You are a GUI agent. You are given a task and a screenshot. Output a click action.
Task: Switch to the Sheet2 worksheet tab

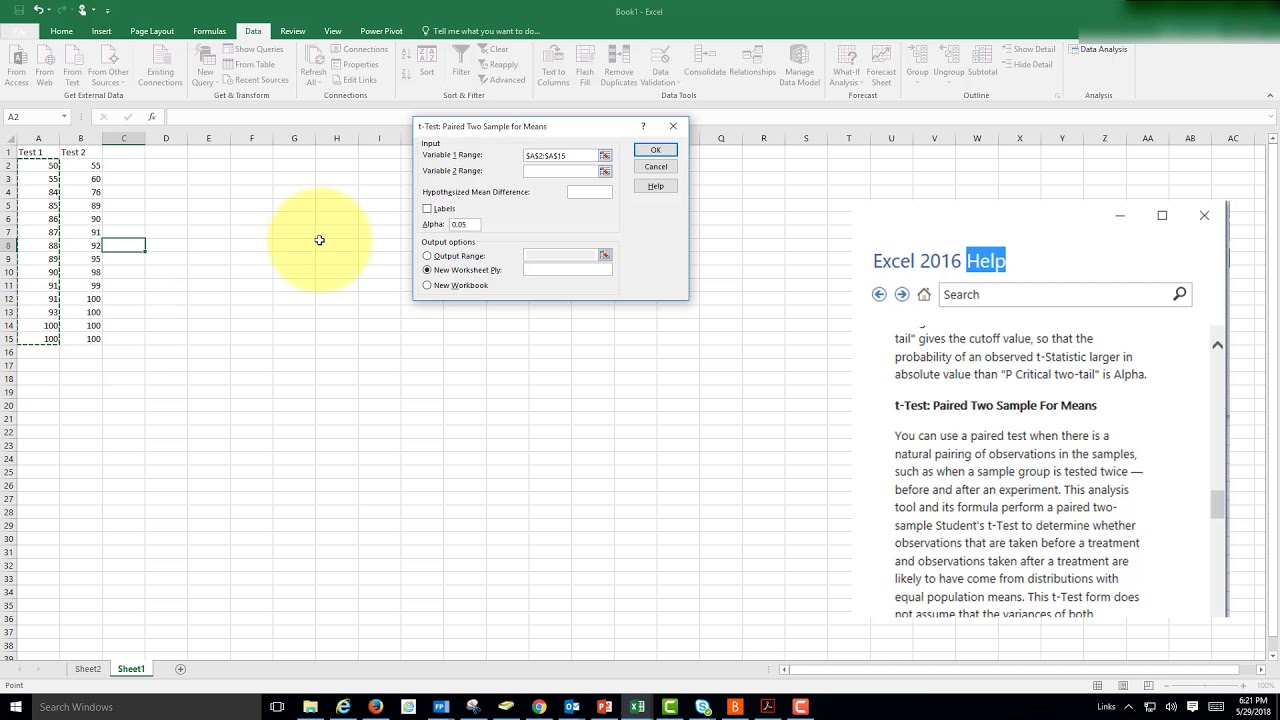point(88,669)
